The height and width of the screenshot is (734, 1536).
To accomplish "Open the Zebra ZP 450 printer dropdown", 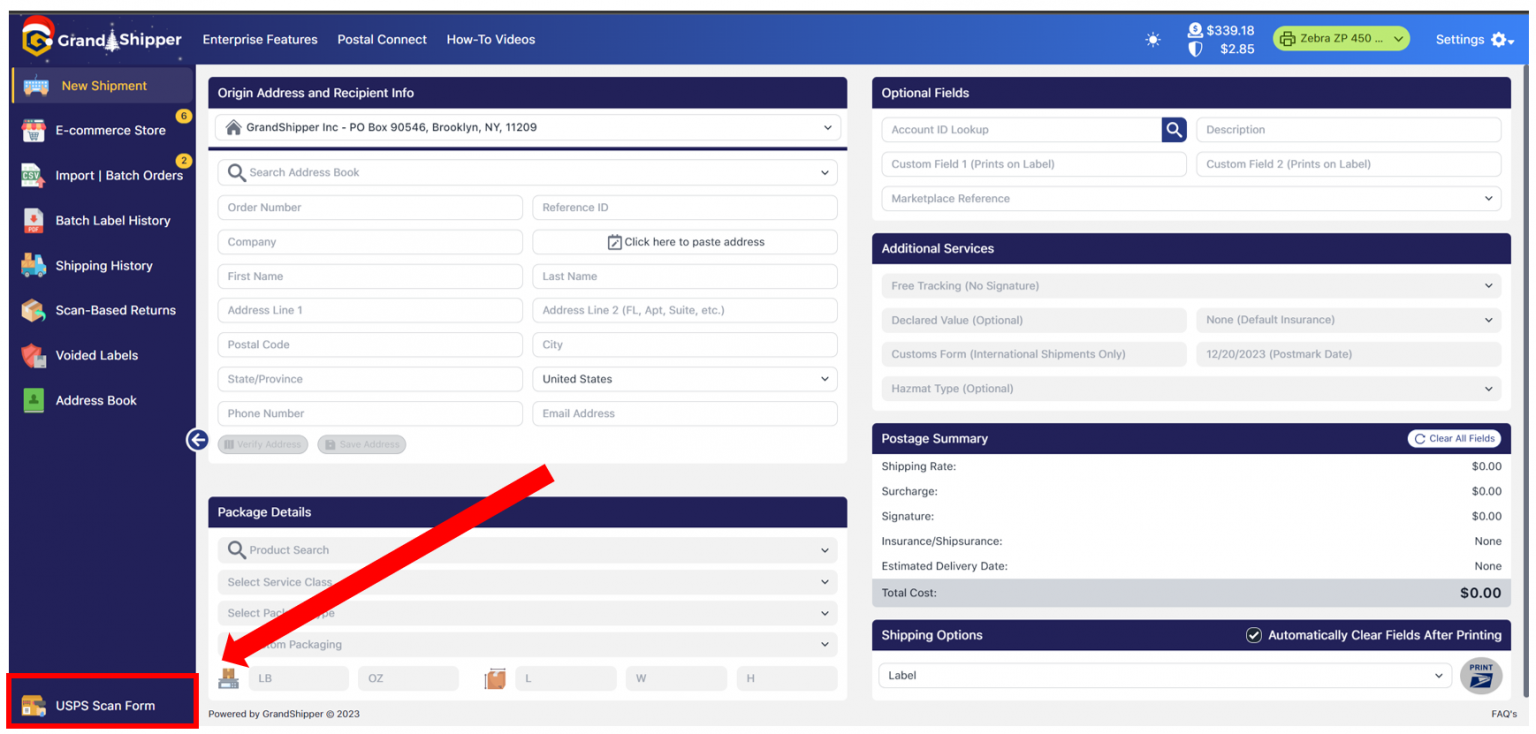I will pyautogui.click(x=1340, y=39).
